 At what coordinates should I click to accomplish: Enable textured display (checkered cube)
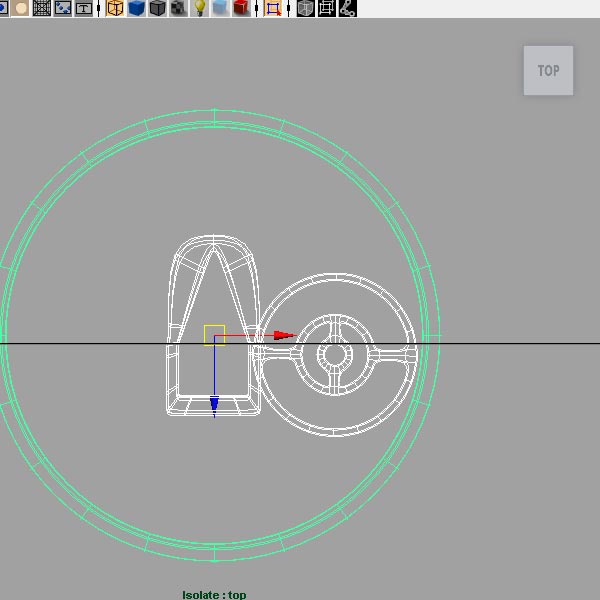178,8
